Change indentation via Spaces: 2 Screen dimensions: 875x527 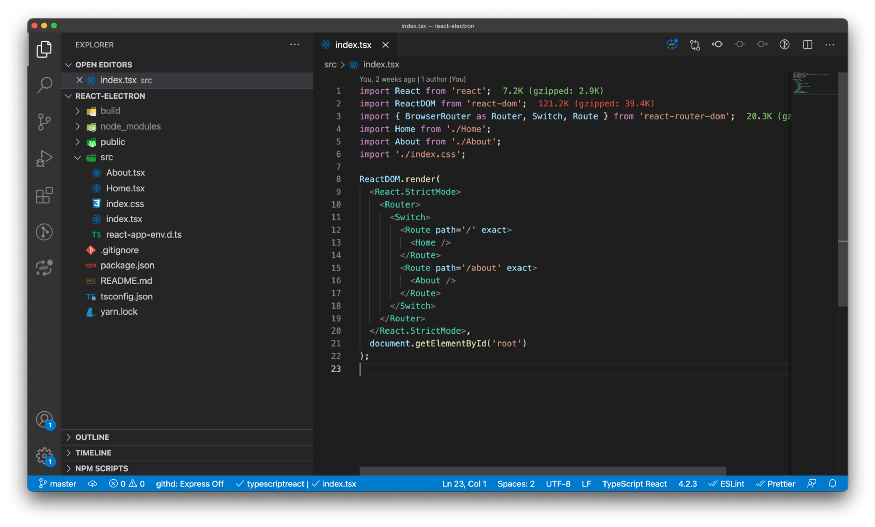(x=516, y=484)
